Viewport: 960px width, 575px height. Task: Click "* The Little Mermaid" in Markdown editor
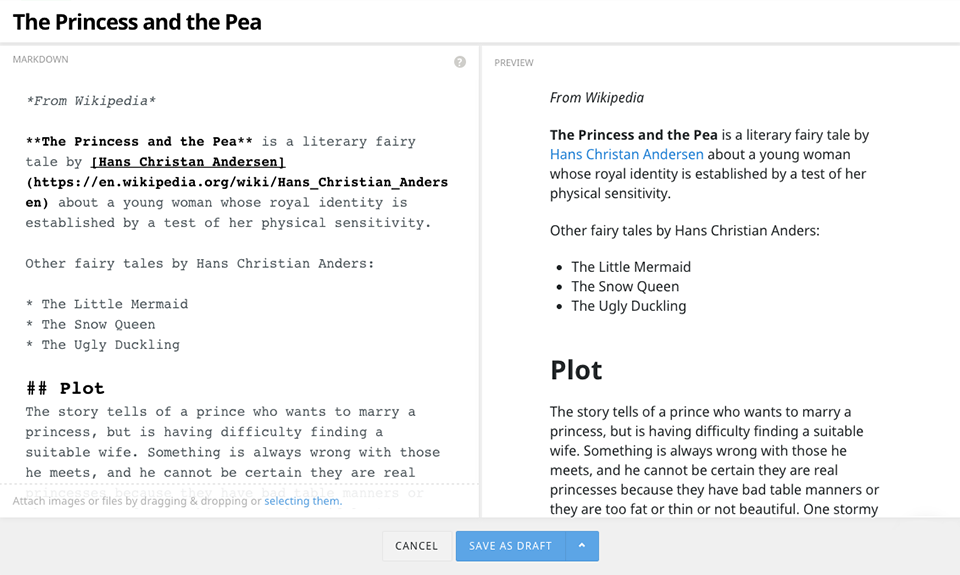coord(107,304)
